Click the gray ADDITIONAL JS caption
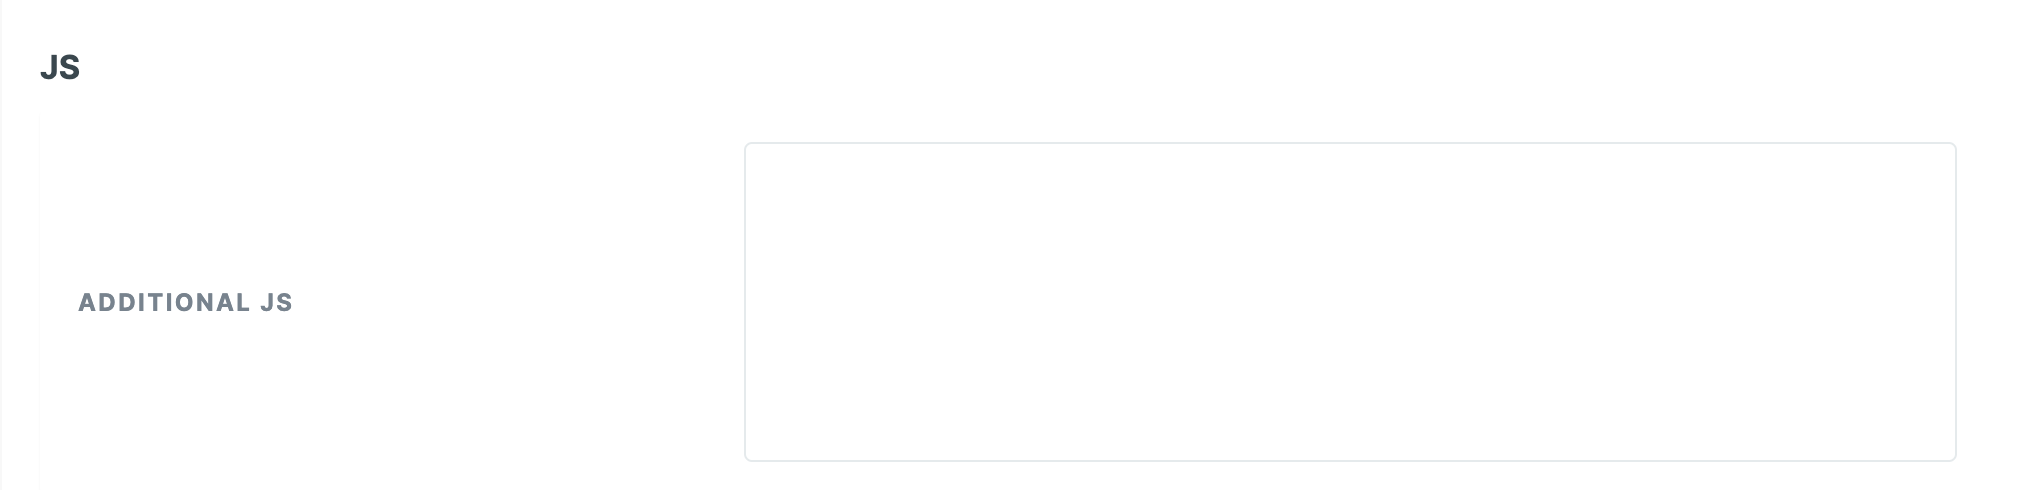The height and width of the screenshot is (490, 2030). coord(185,303)
